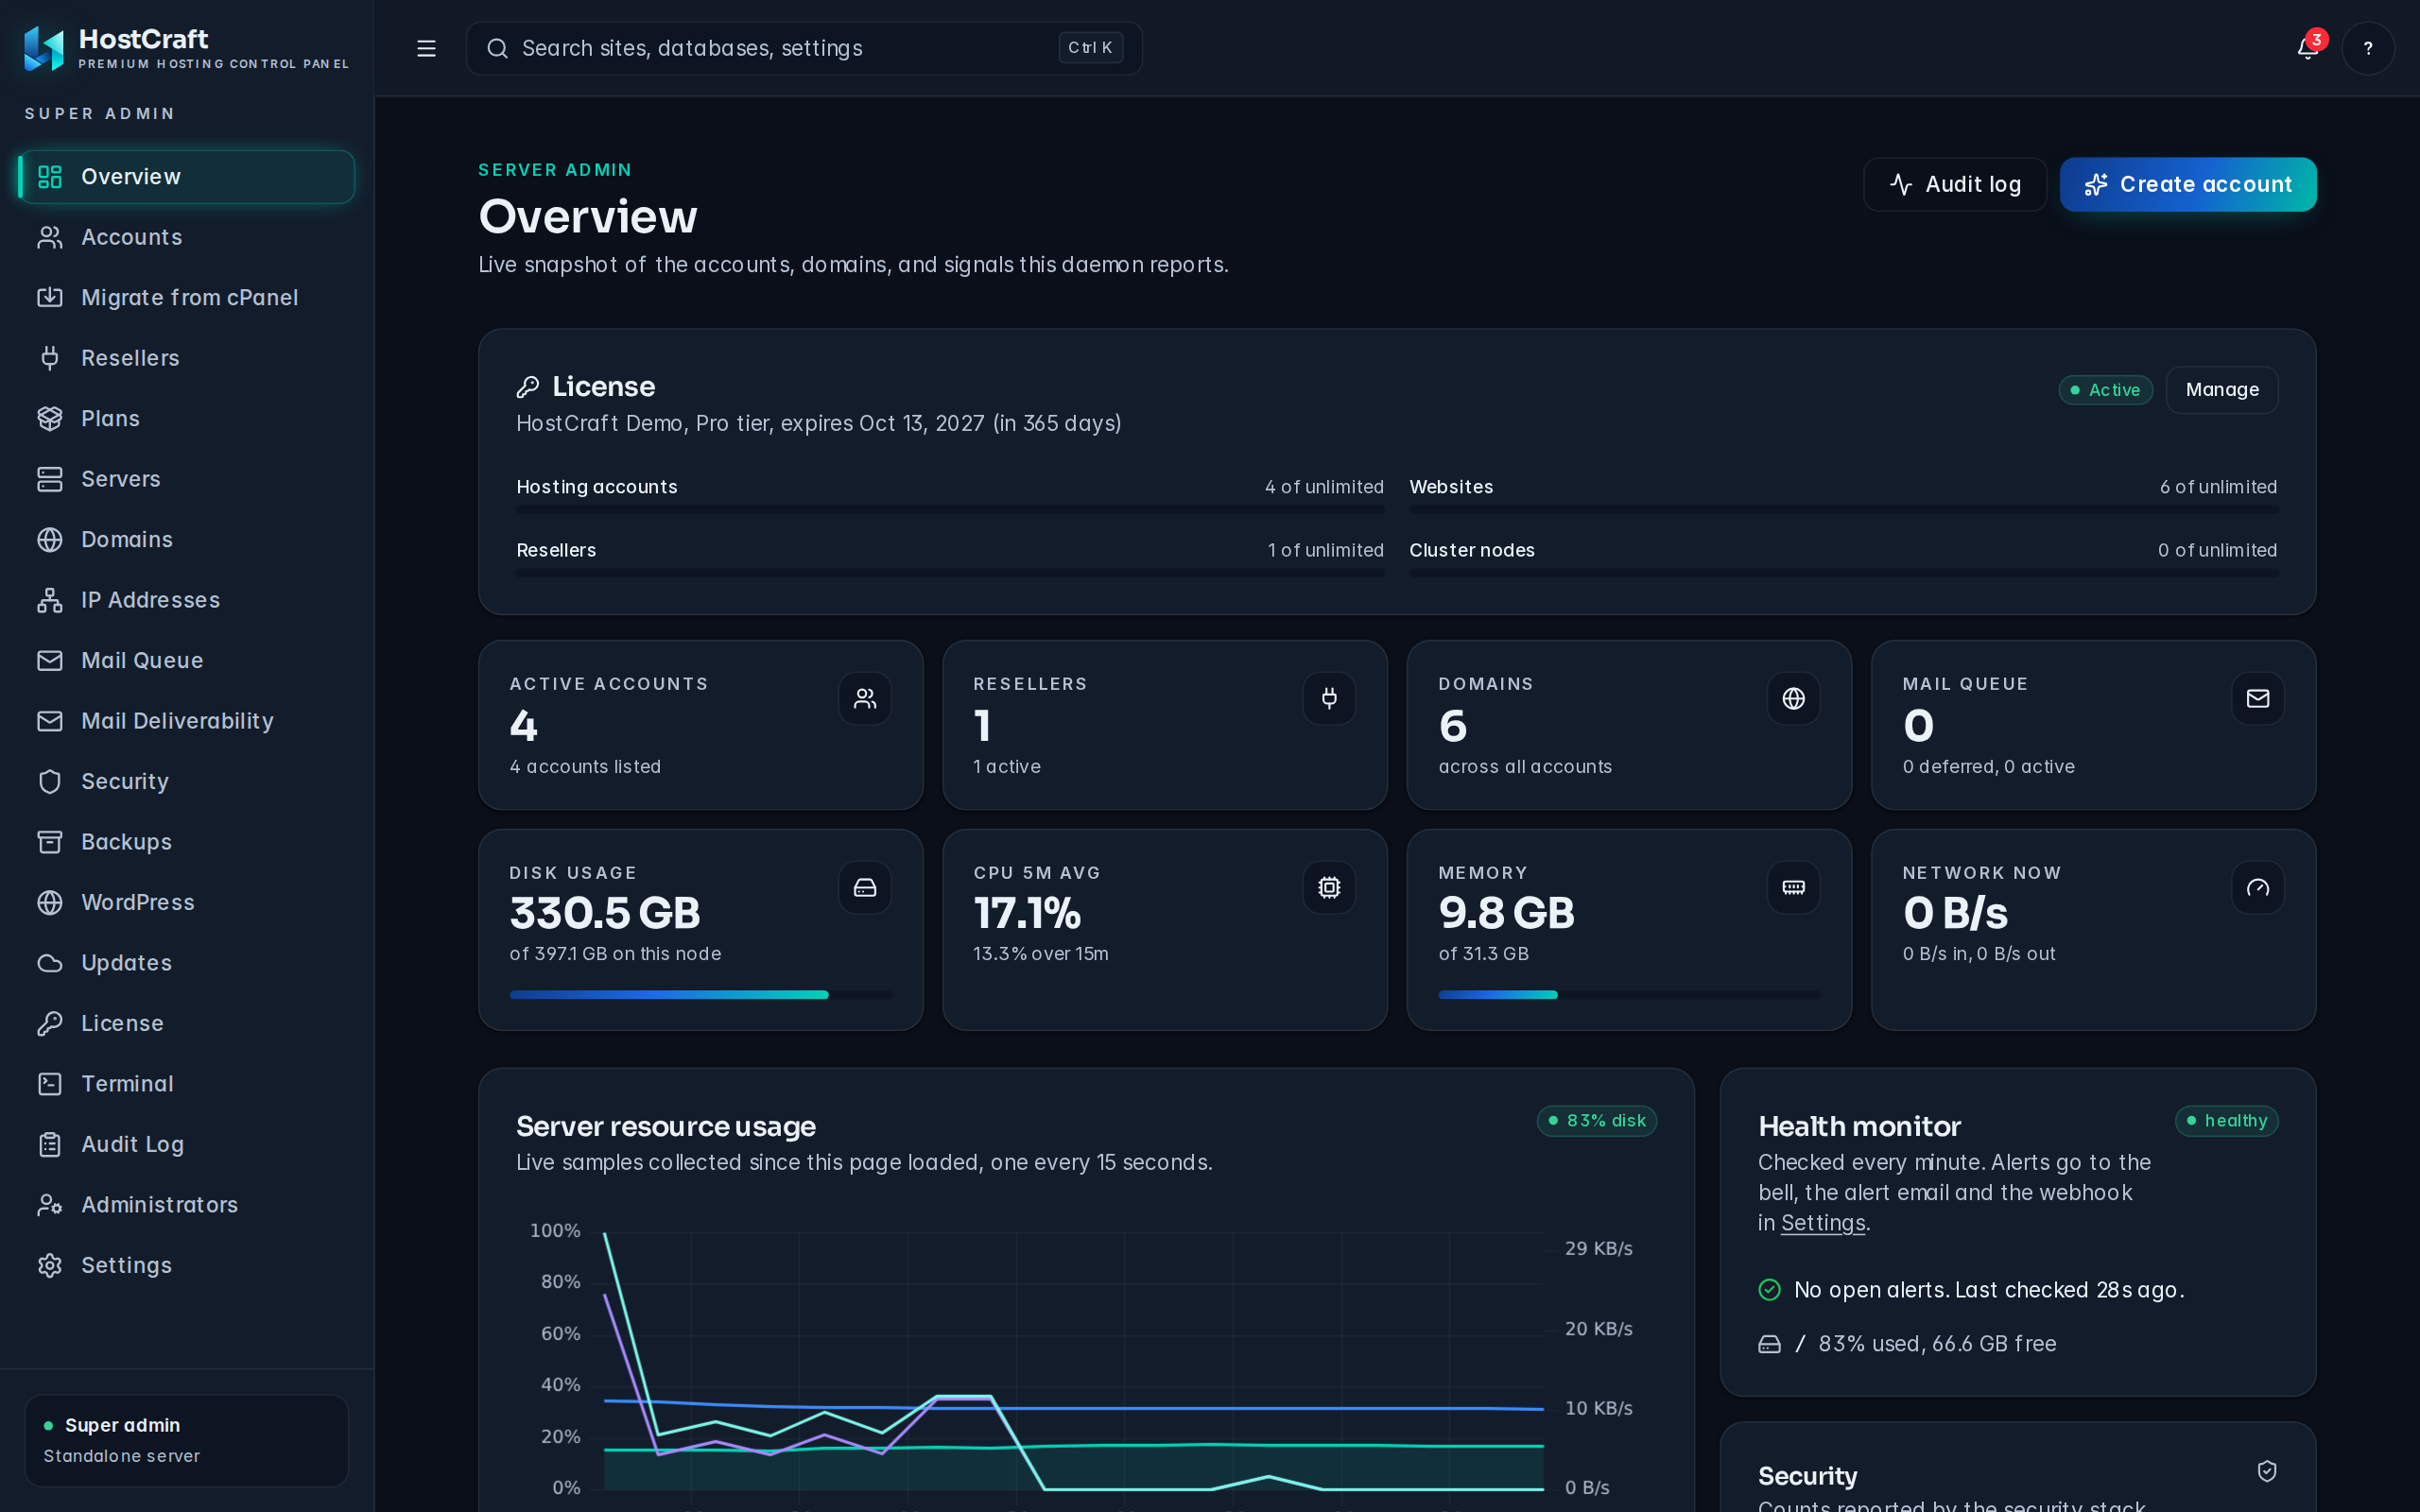The width and height of the screenshot is (2420, 1512).
Task: Click the Terminal icon in sidebar
Action: pos(50,1084)
